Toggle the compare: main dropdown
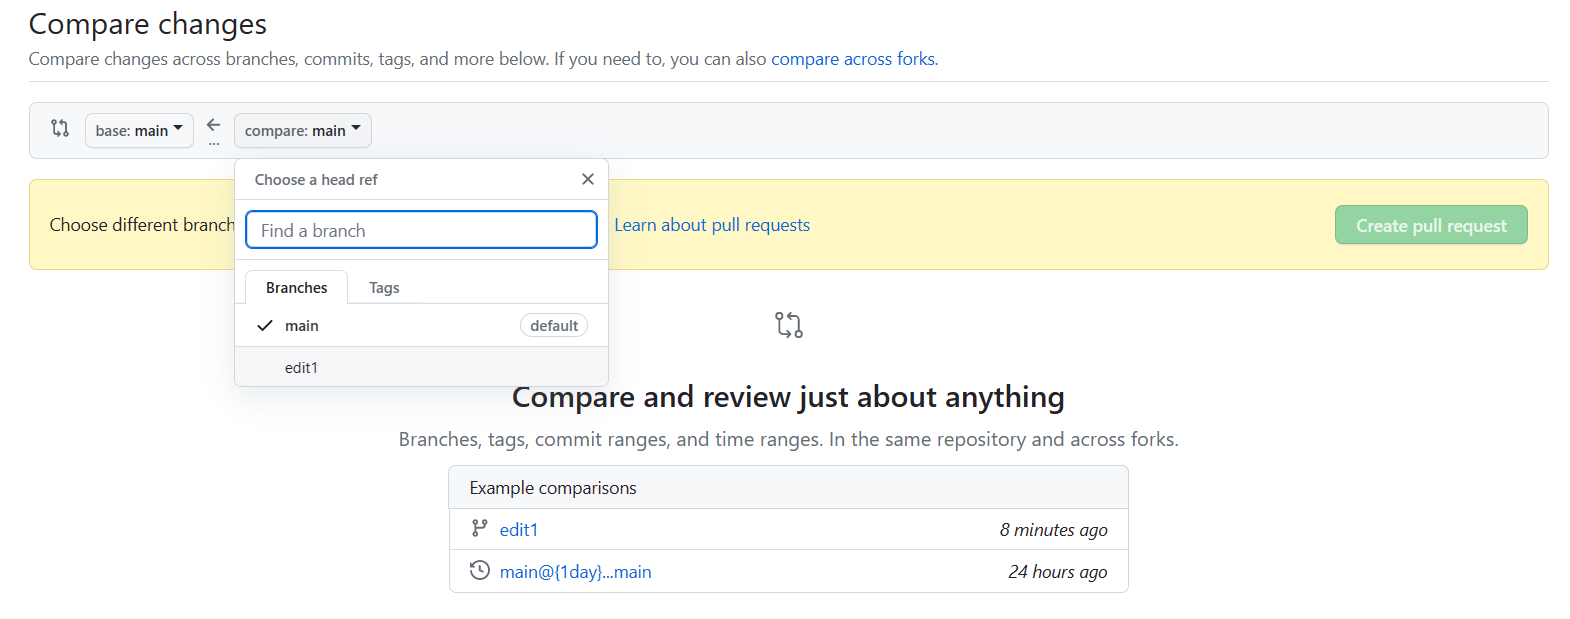This screenshot has height=619, width=1570. coord(302,130)
